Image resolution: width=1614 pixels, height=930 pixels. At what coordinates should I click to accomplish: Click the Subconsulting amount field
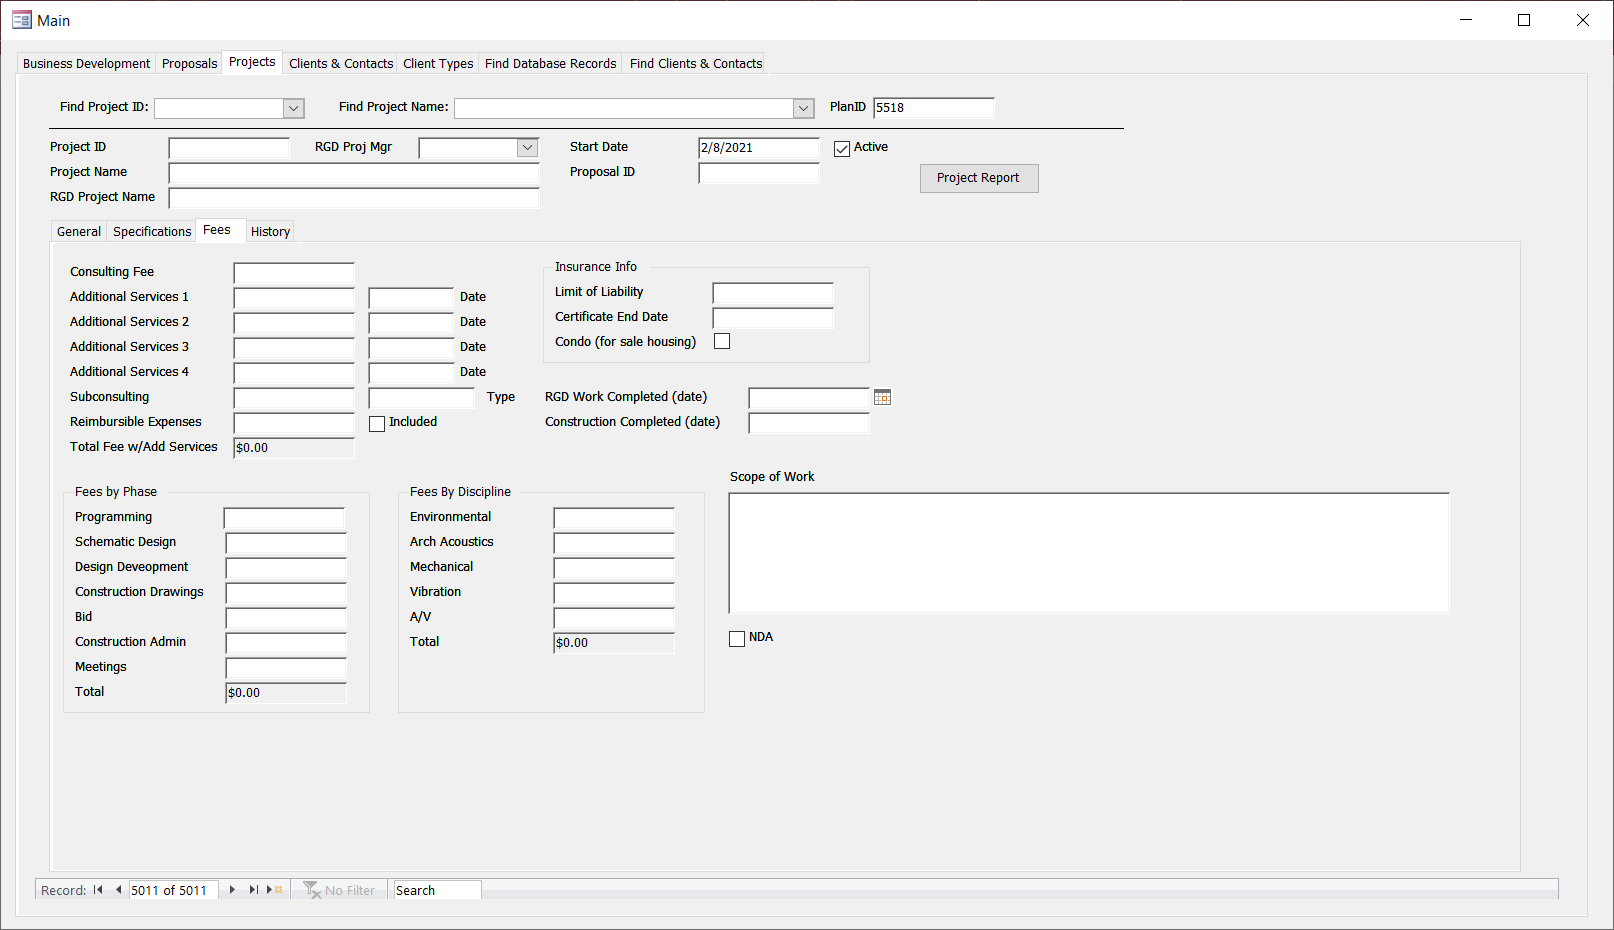tap(294, 398)
